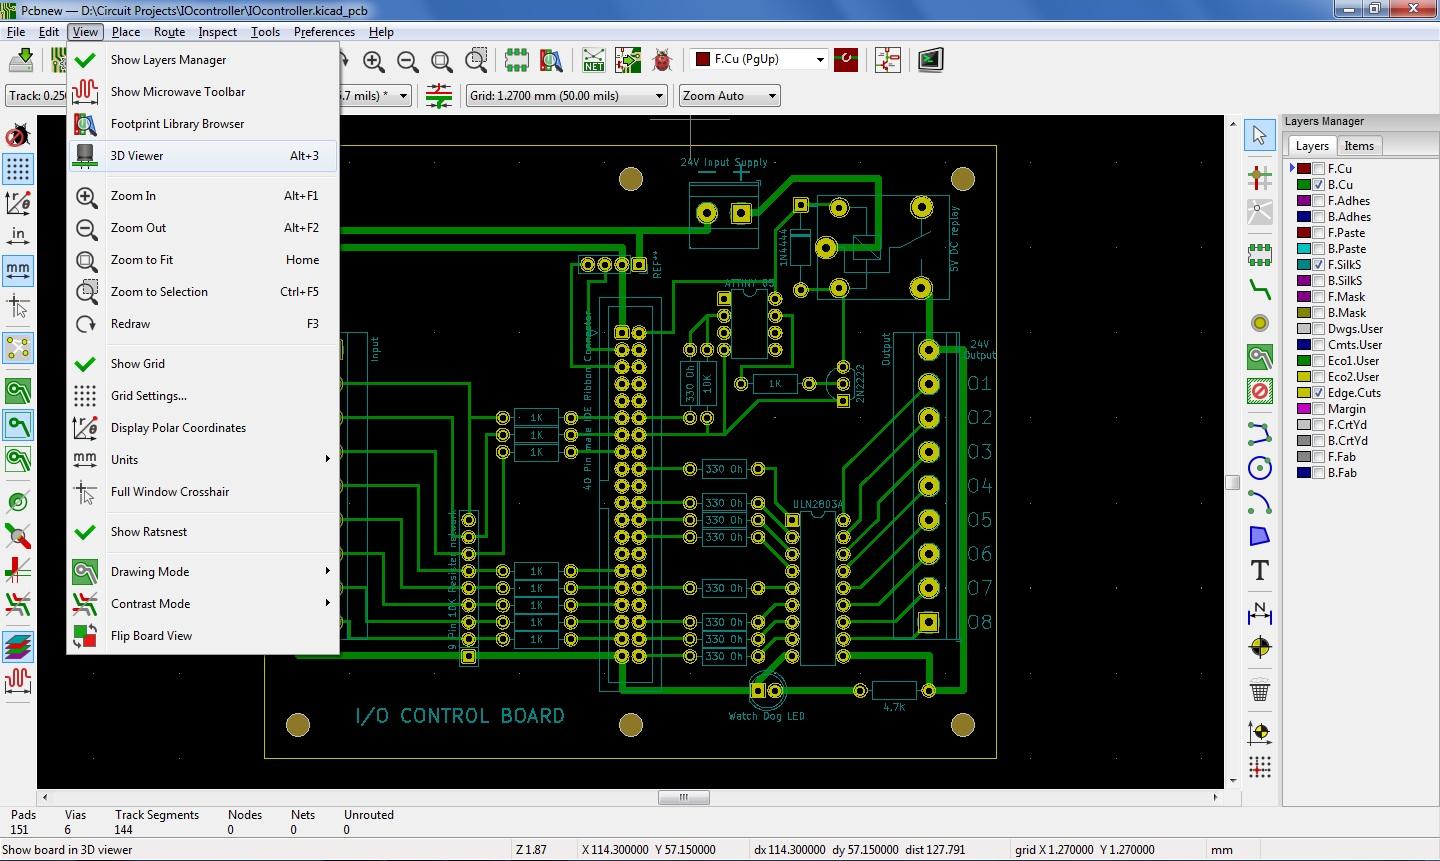This screenshot has width=1440, height=861.
Task: Run design rules check ladybug icon
Action: point(662,61)
